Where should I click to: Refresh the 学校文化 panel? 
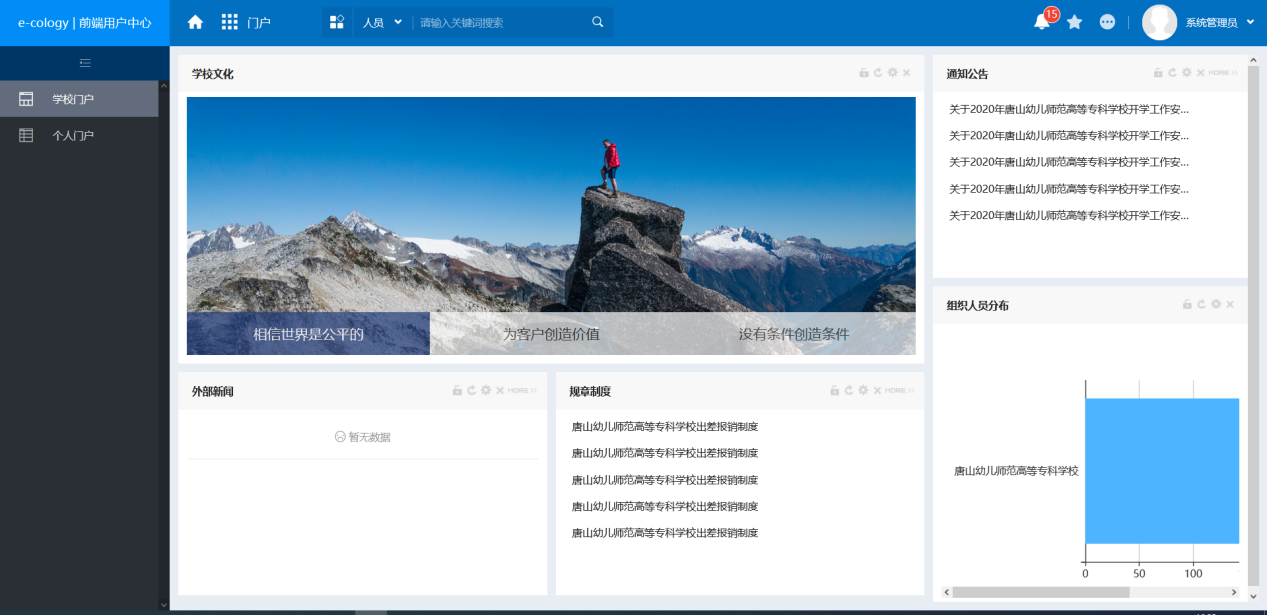(x=878, y=73)
